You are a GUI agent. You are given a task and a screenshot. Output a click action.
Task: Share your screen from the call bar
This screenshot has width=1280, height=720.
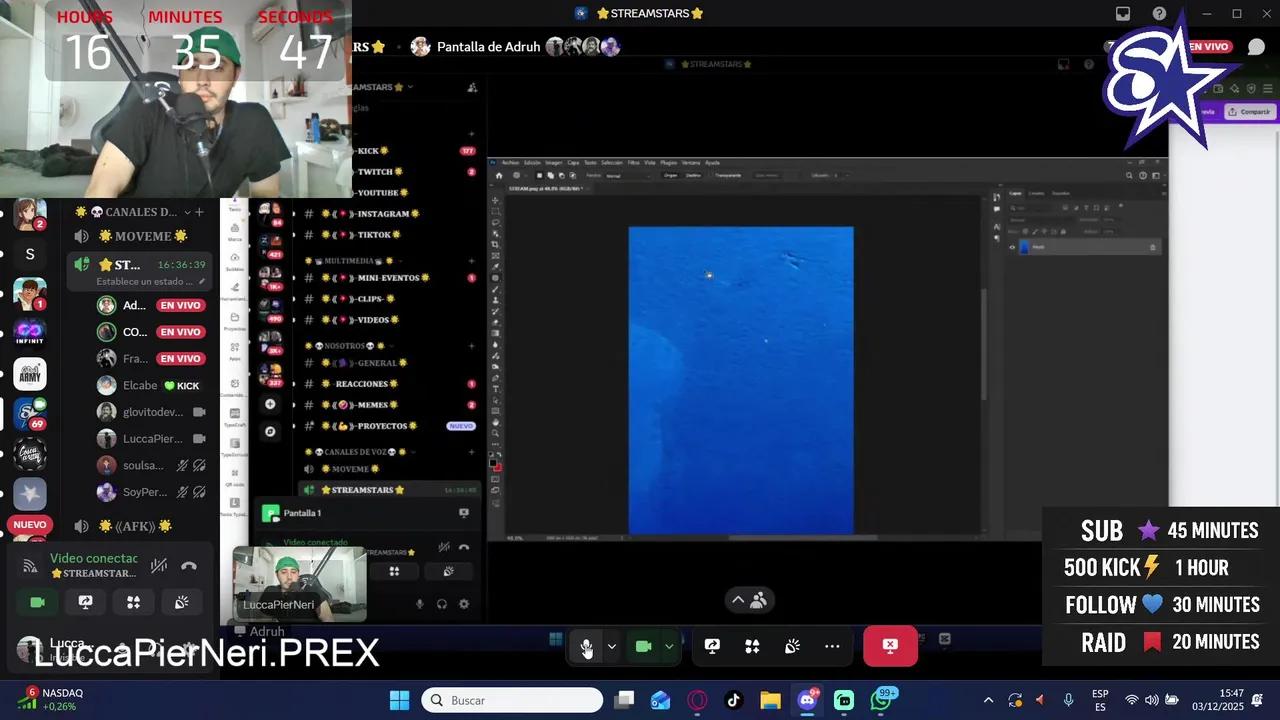coord(712,647)
